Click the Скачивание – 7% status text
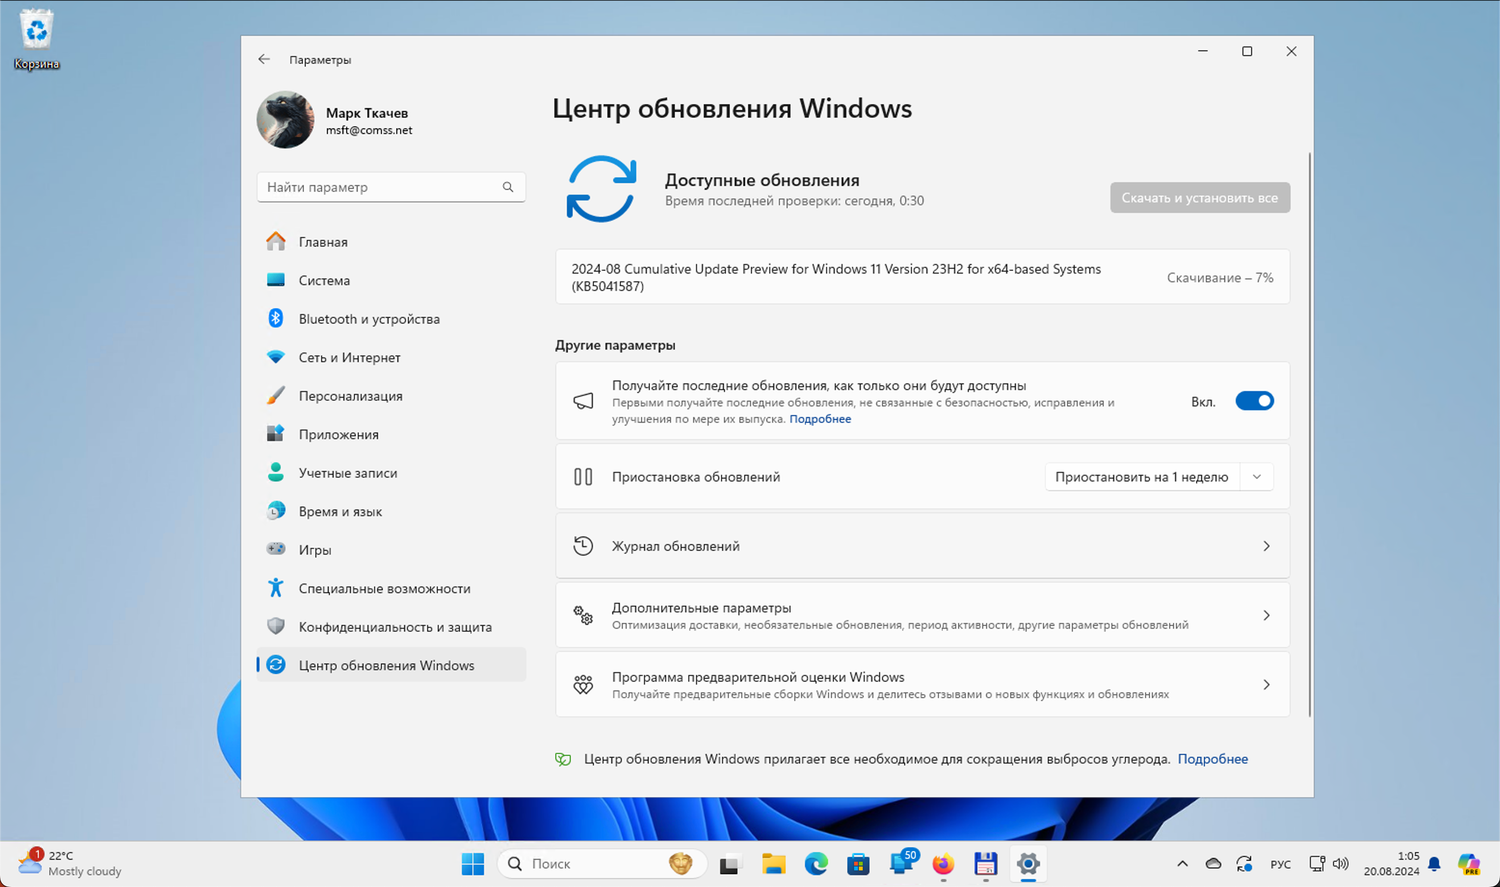 click(x=1220, y=278)
